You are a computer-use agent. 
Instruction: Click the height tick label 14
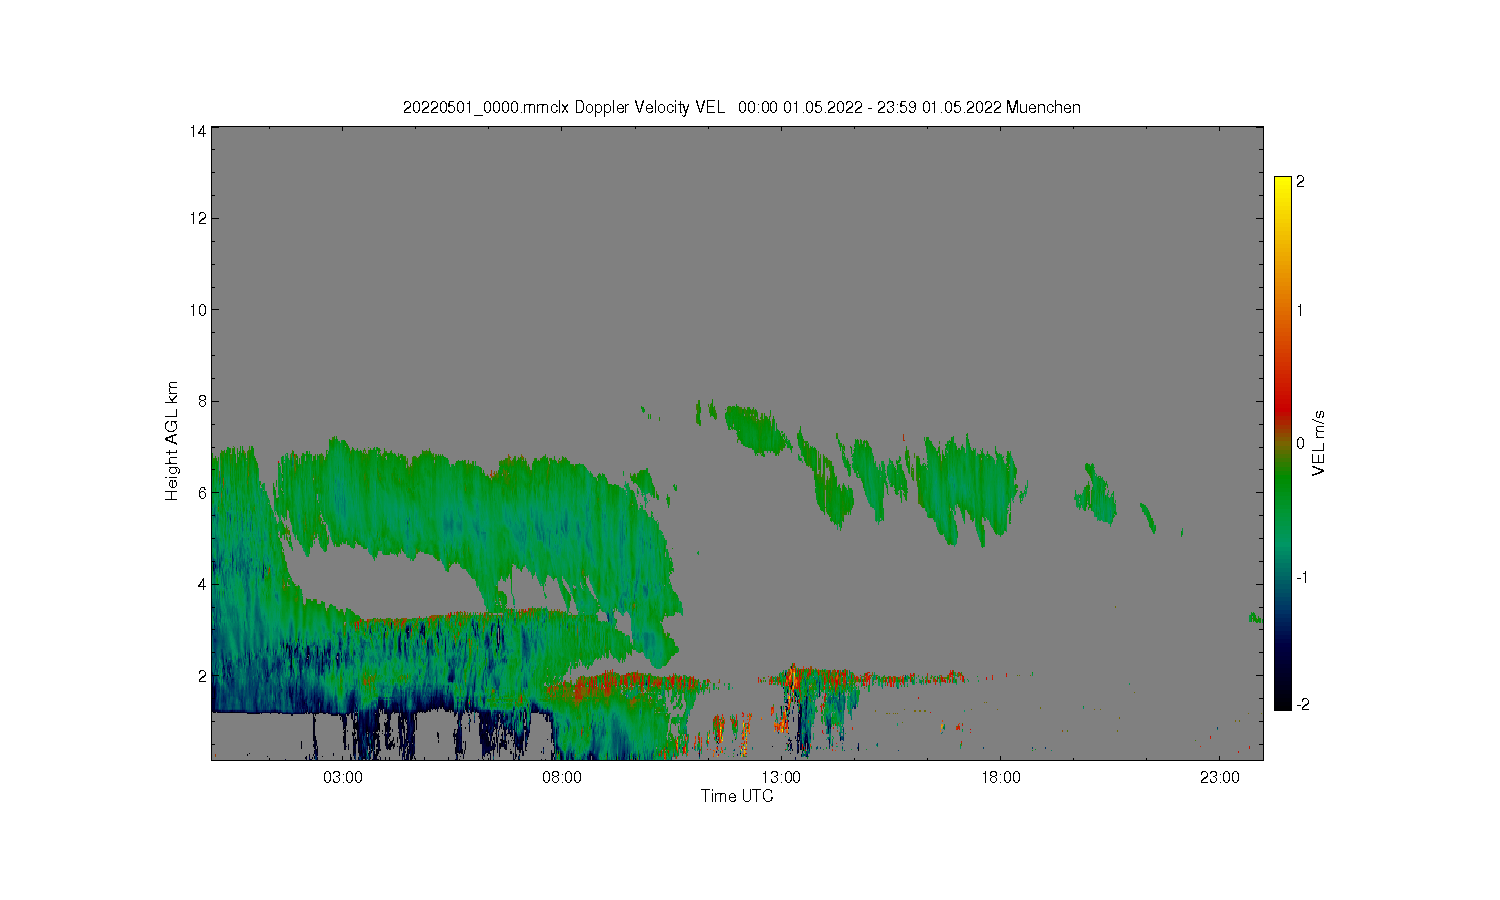198,131
